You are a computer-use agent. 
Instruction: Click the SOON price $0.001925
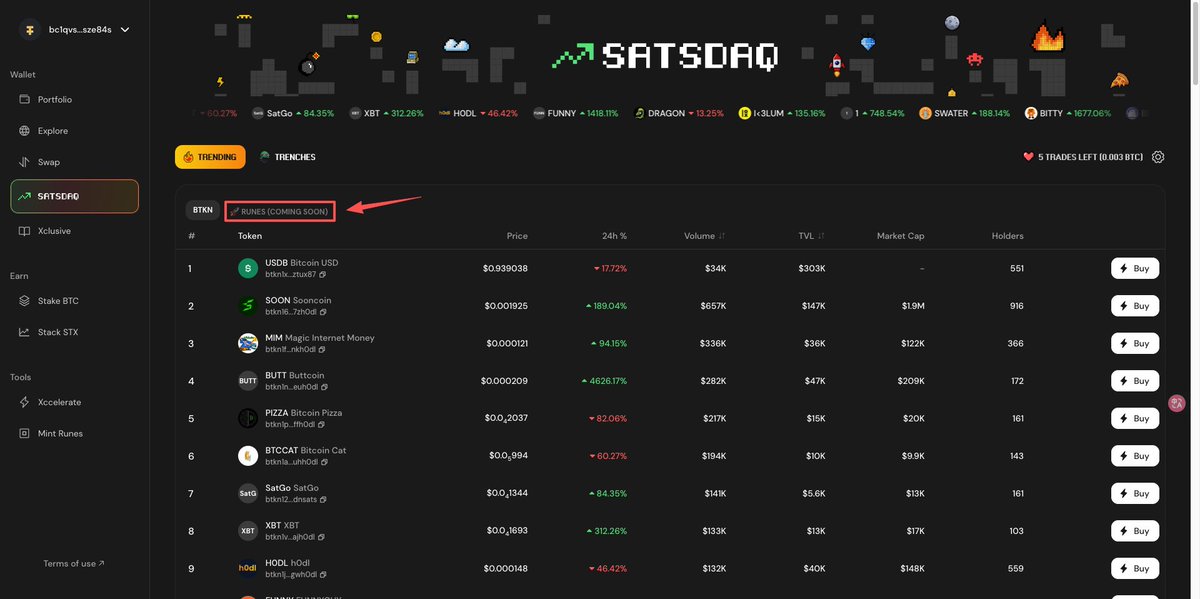506,306
